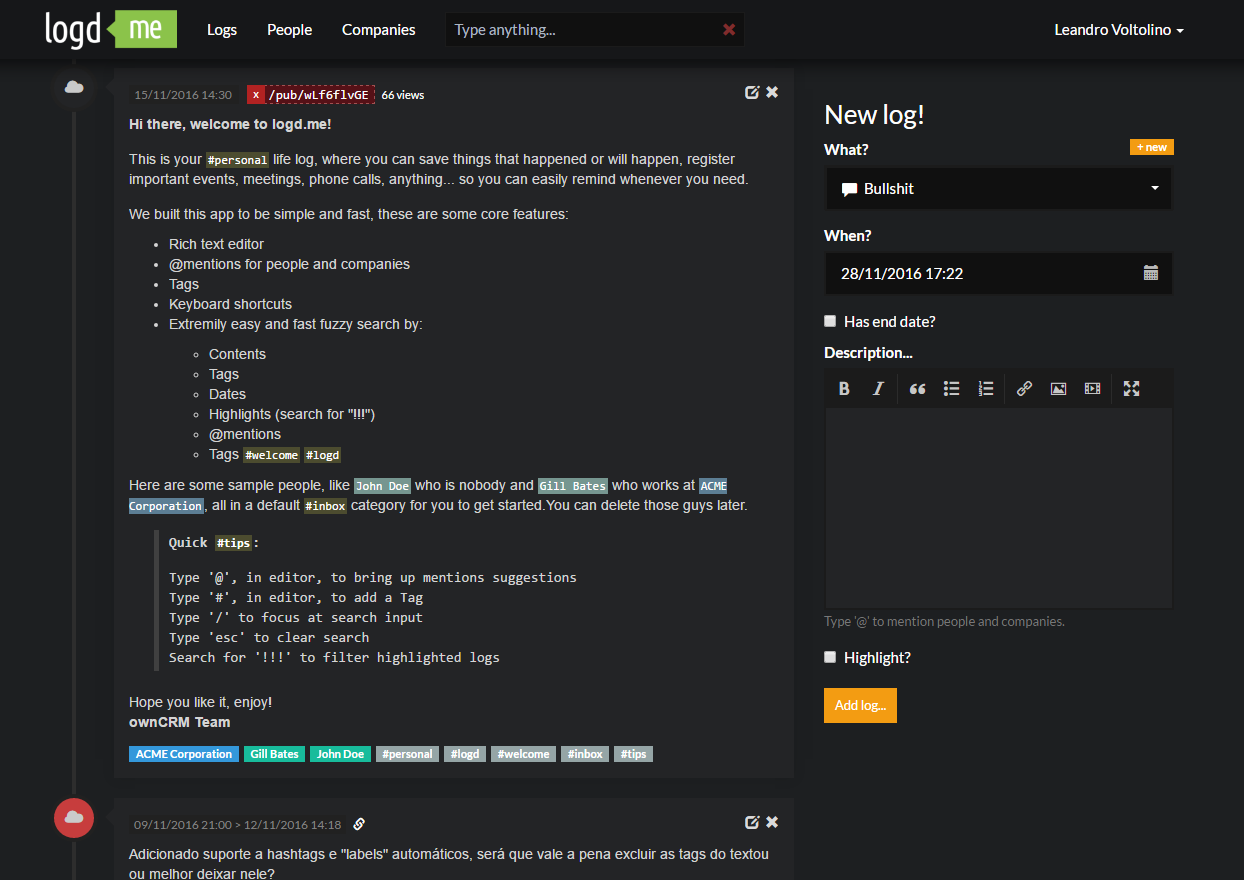Delete the welcome log entry
Image resolution: width=1244 pixels, height=880 pixels.
772,92
